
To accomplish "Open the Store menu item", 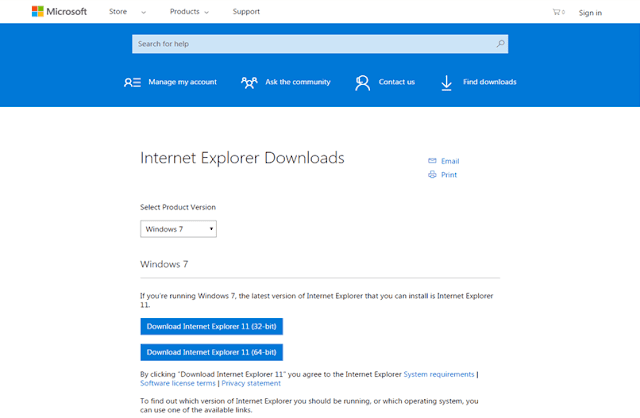I will pyautogui.click(x=118, y=11).
